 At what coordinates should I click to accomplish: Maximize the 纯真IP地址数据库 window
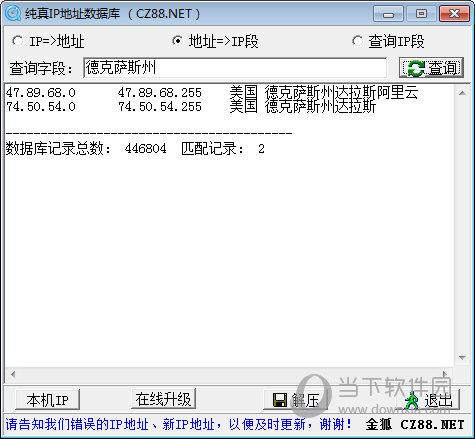coord(421,14)
